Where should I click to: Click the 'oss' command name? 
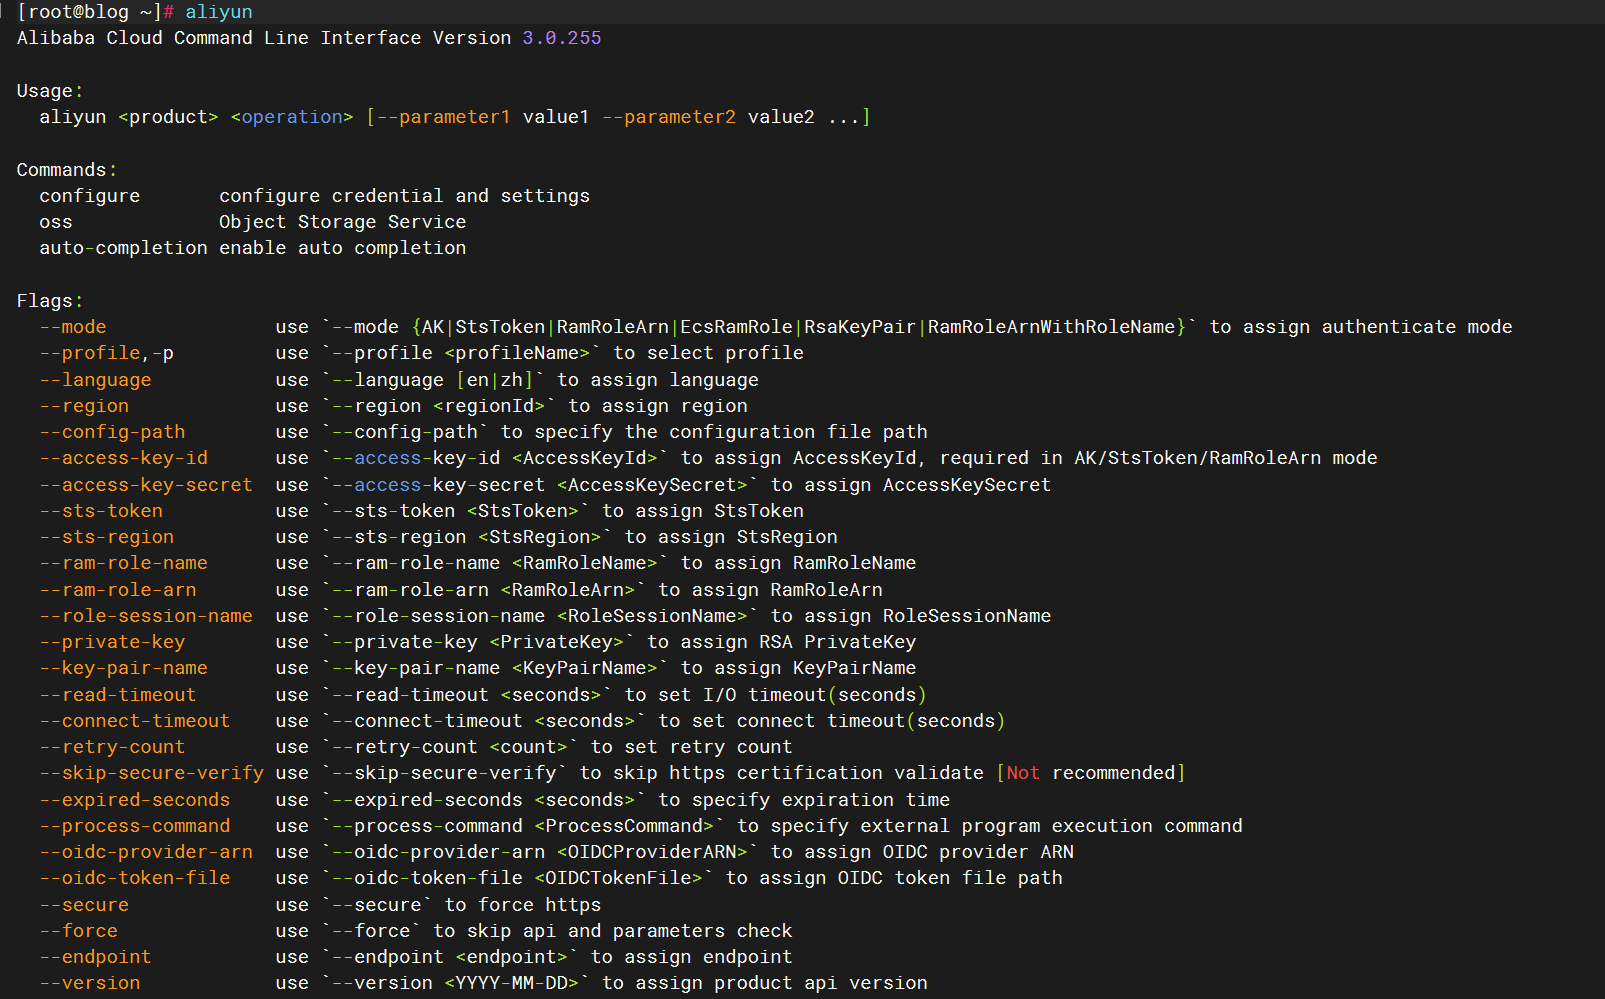click(x=56, y=222)
